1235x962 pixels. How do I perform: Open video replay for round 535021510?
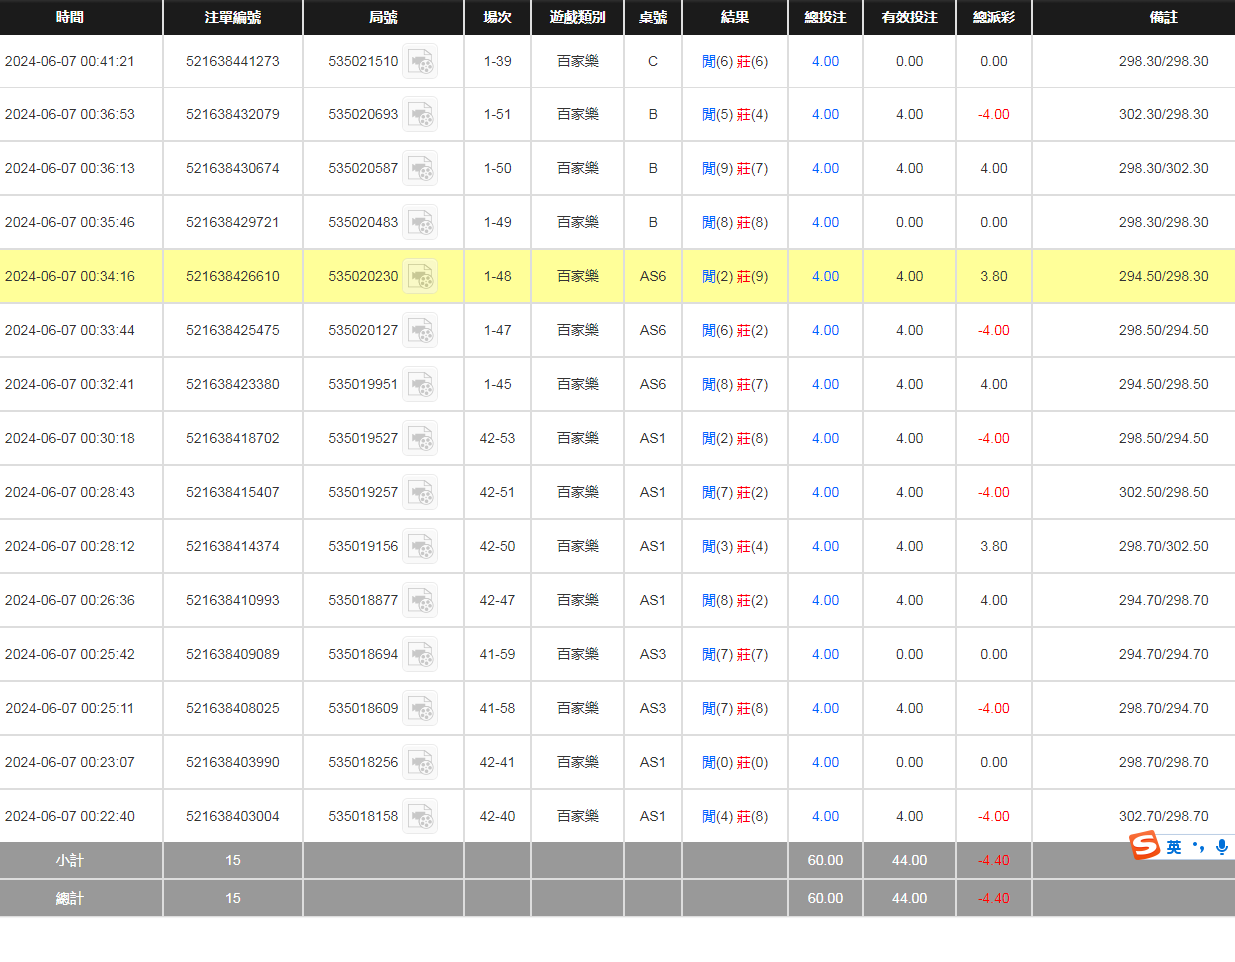pos(420,62)
